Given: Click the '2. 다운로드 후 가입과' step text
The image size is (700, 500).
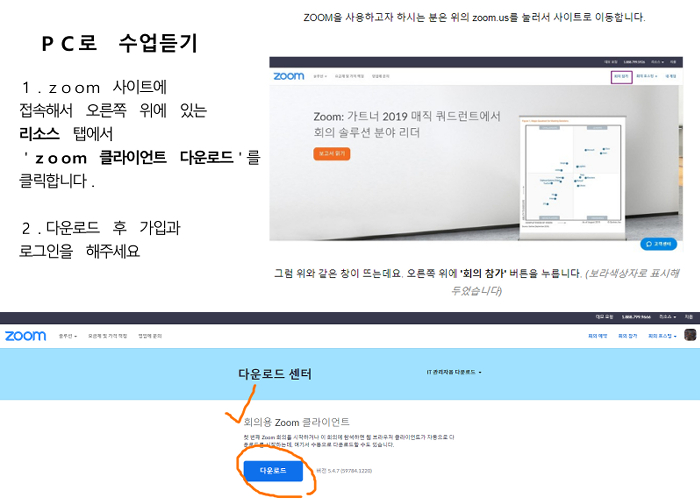Looking at the screenshot, I should click(x=101, y=228).
